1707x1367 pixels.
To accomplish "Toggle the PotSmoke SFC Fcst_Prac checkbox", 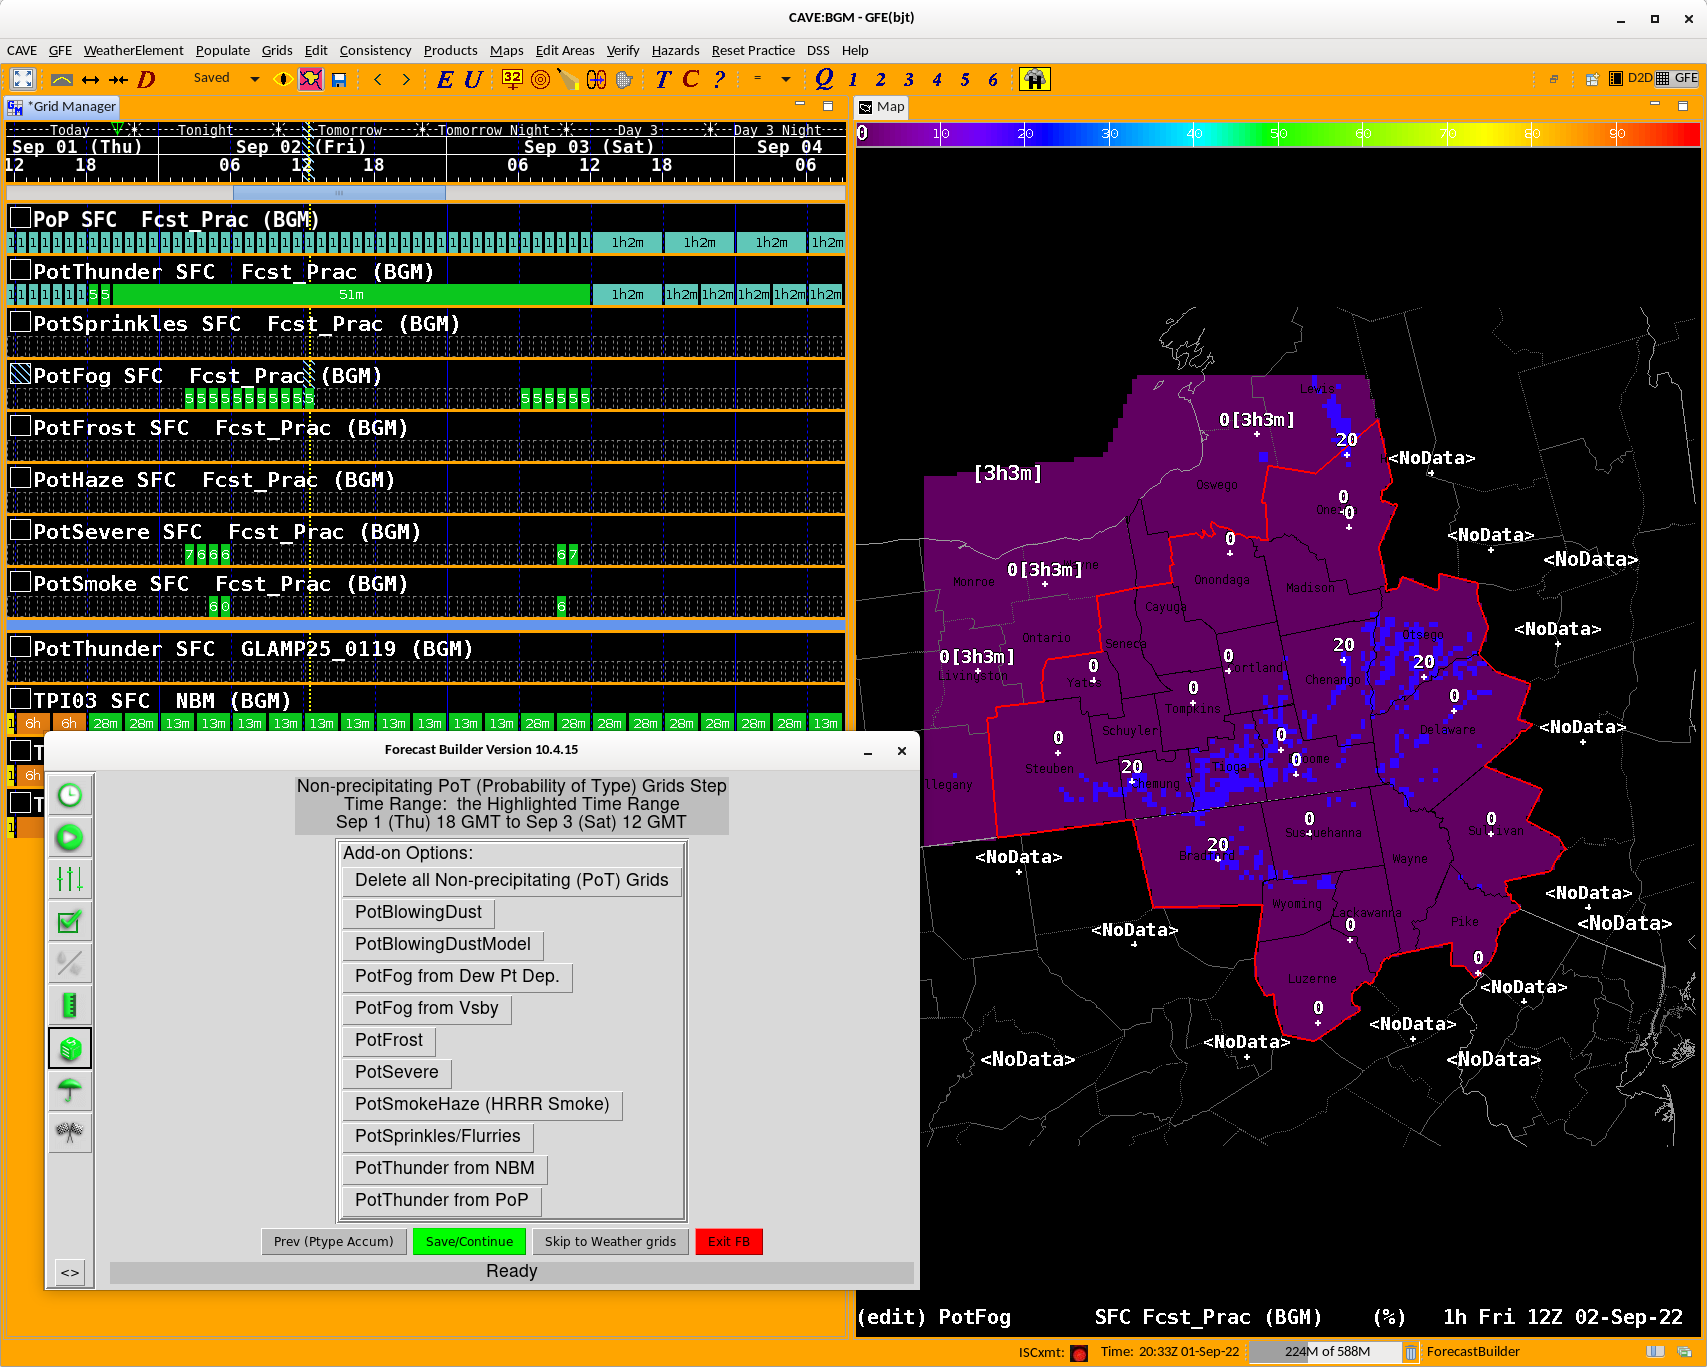I will coord(20,582).
